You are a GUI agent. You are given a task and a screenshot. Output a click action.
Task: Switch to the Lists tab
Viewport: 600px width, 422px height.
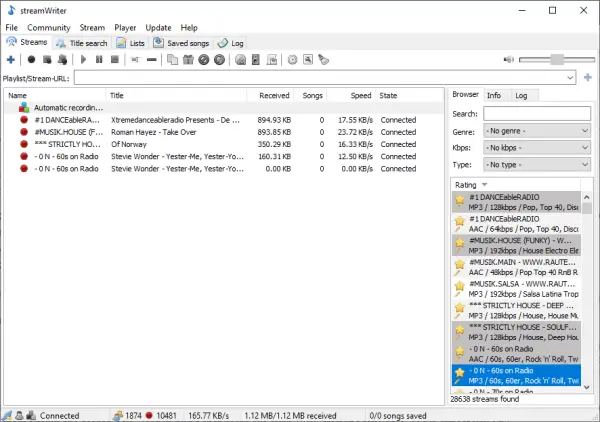pyautogui.click(x=131, y=43)
